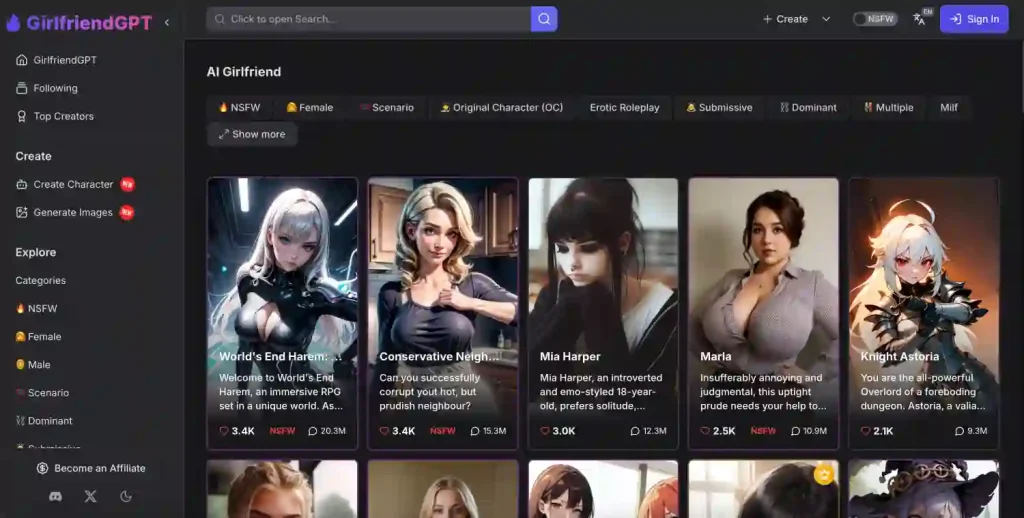This screenshot has width=1024, height=518.
Task: Click the Sign In arrow icon
Action: (x=955, y=19)
